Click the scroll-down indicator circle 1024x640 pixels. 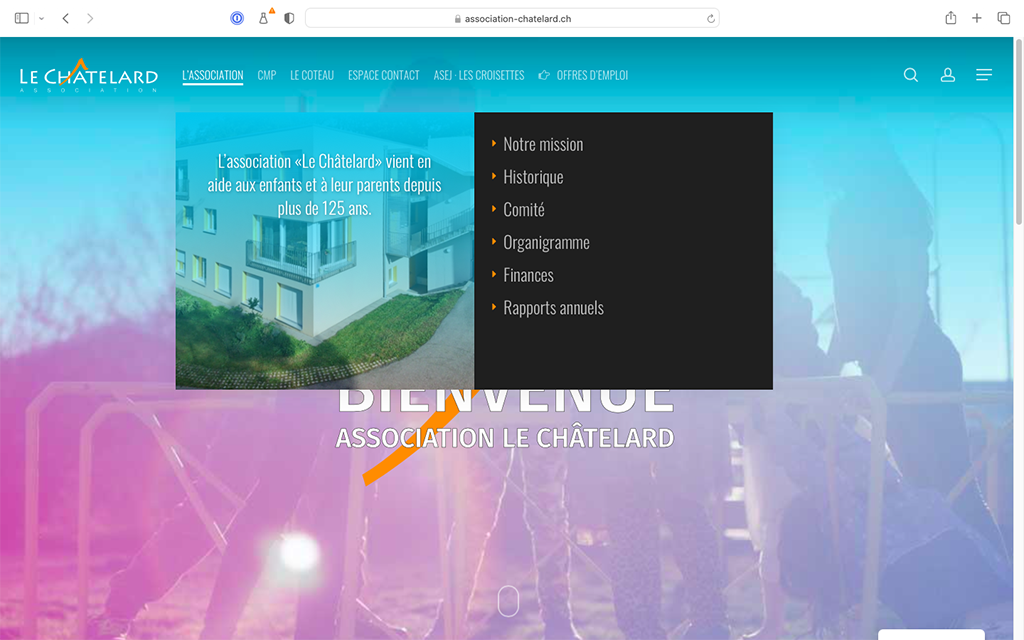click(x=508, y=601)
